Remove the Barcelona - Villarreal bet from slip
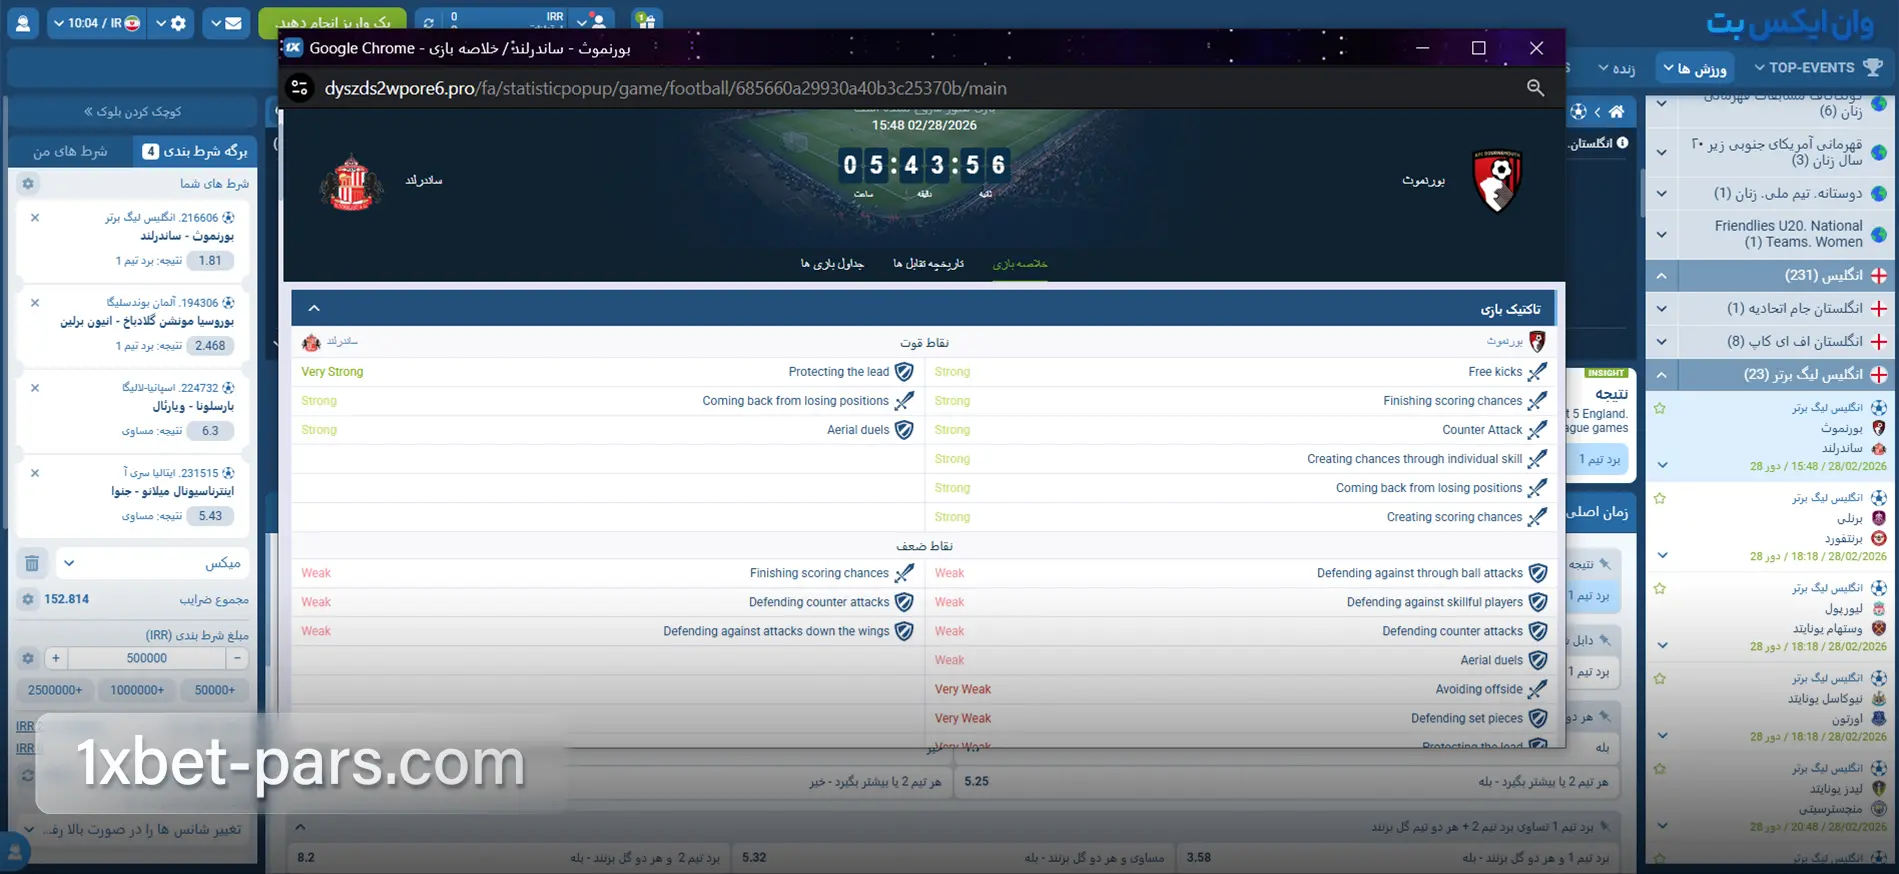Screen dimensions: 1899x874 (x=35, y=388)
